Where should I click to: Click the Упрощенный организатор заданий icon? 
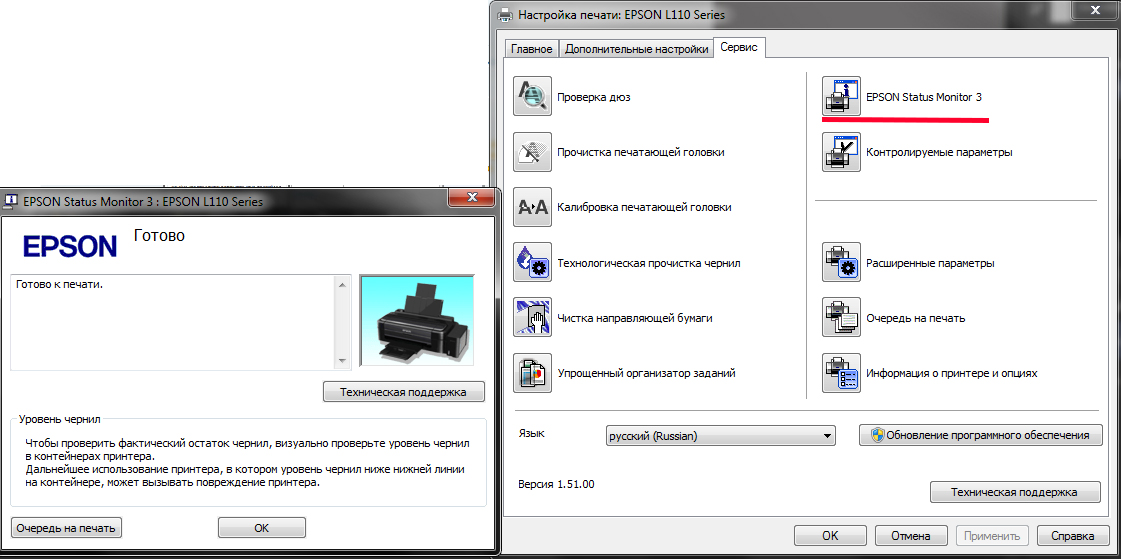[532, 372]
